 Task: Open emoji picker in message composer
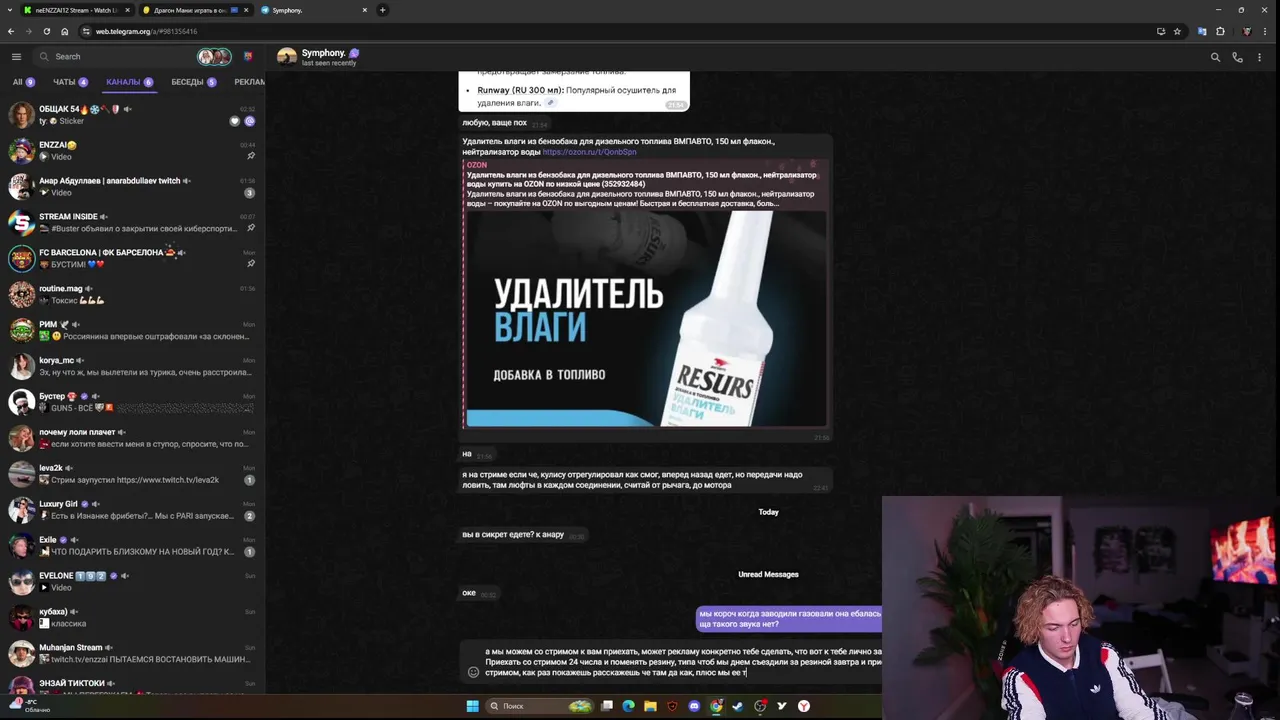473,672
